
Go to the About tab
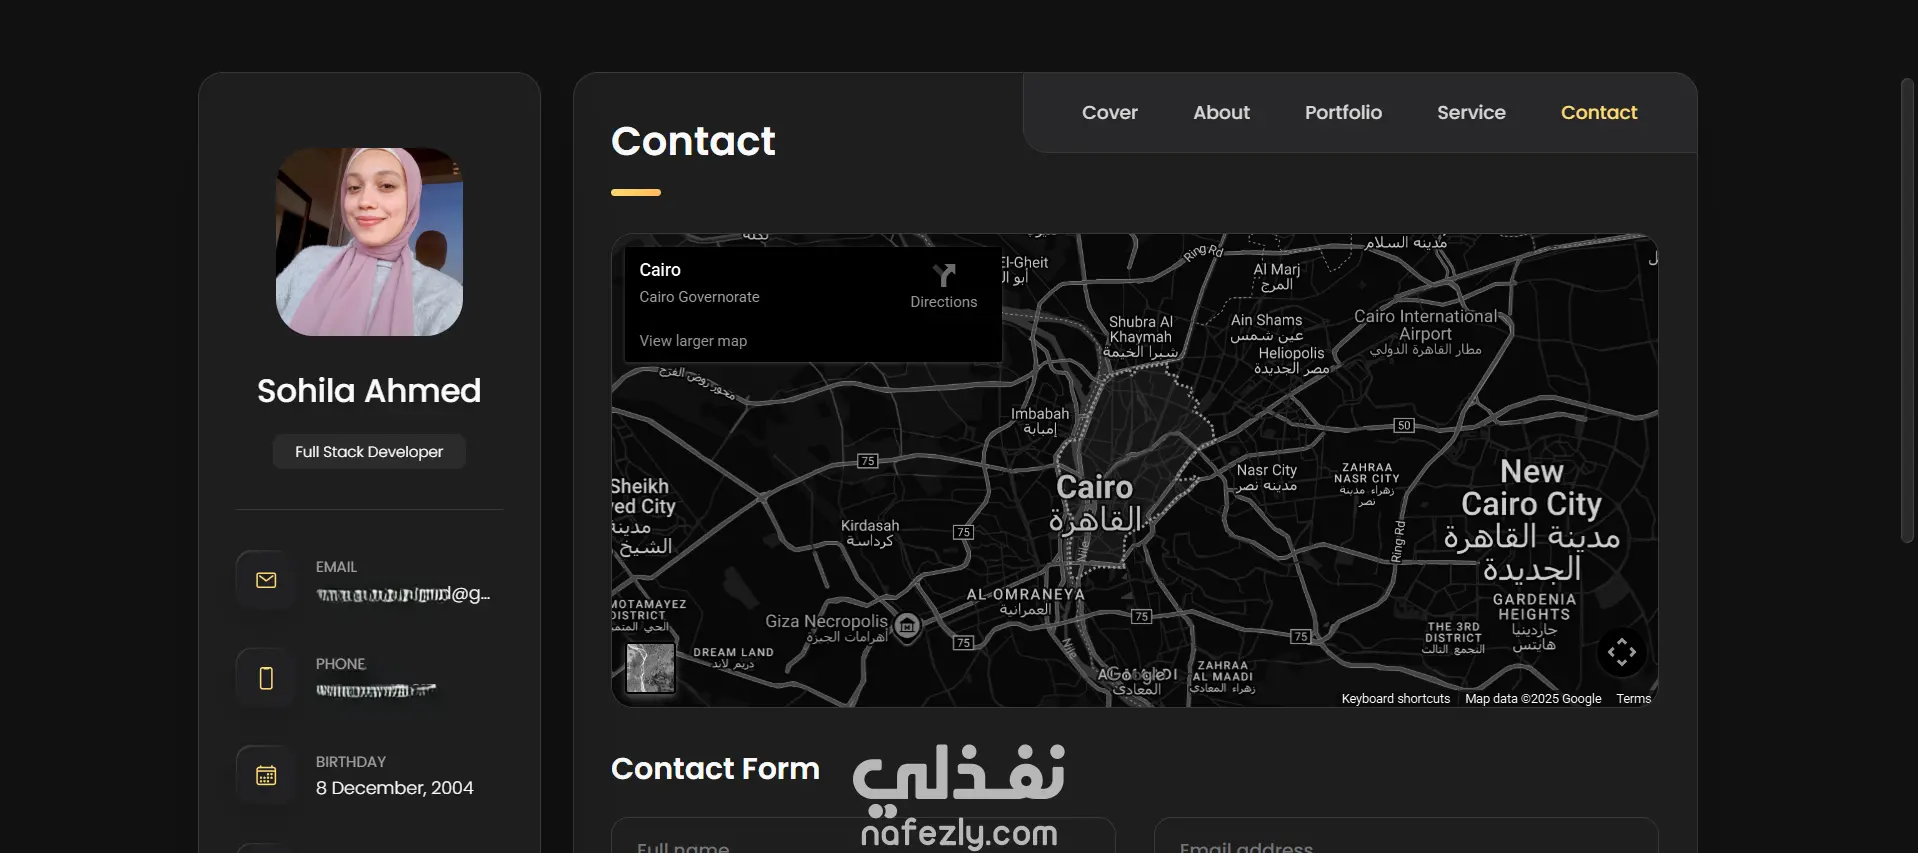click(1221, 113)
